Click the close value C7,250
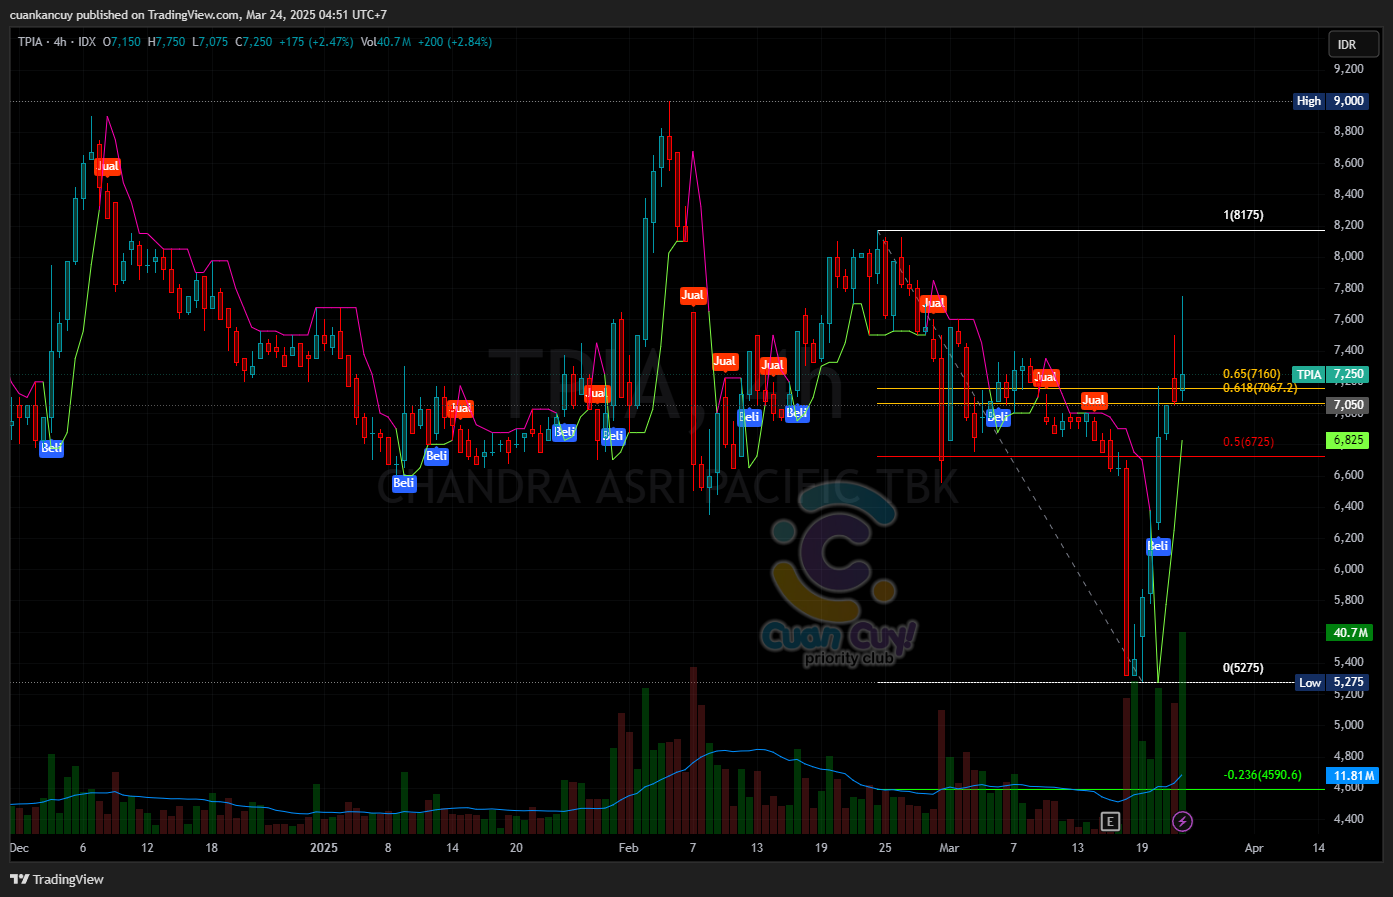Image resolution: width=1393 pixels, height=897 pixels. (253, 42)
